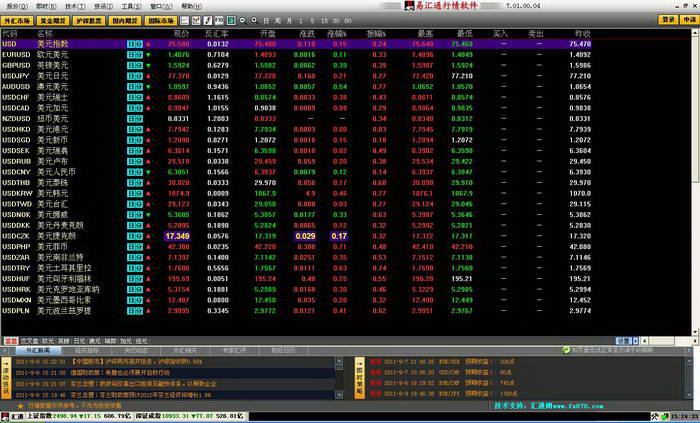The height and width of the screenshot is (423, 700).
Task: Click the 日分 chart badge for USD
Action: pos(135,44)
